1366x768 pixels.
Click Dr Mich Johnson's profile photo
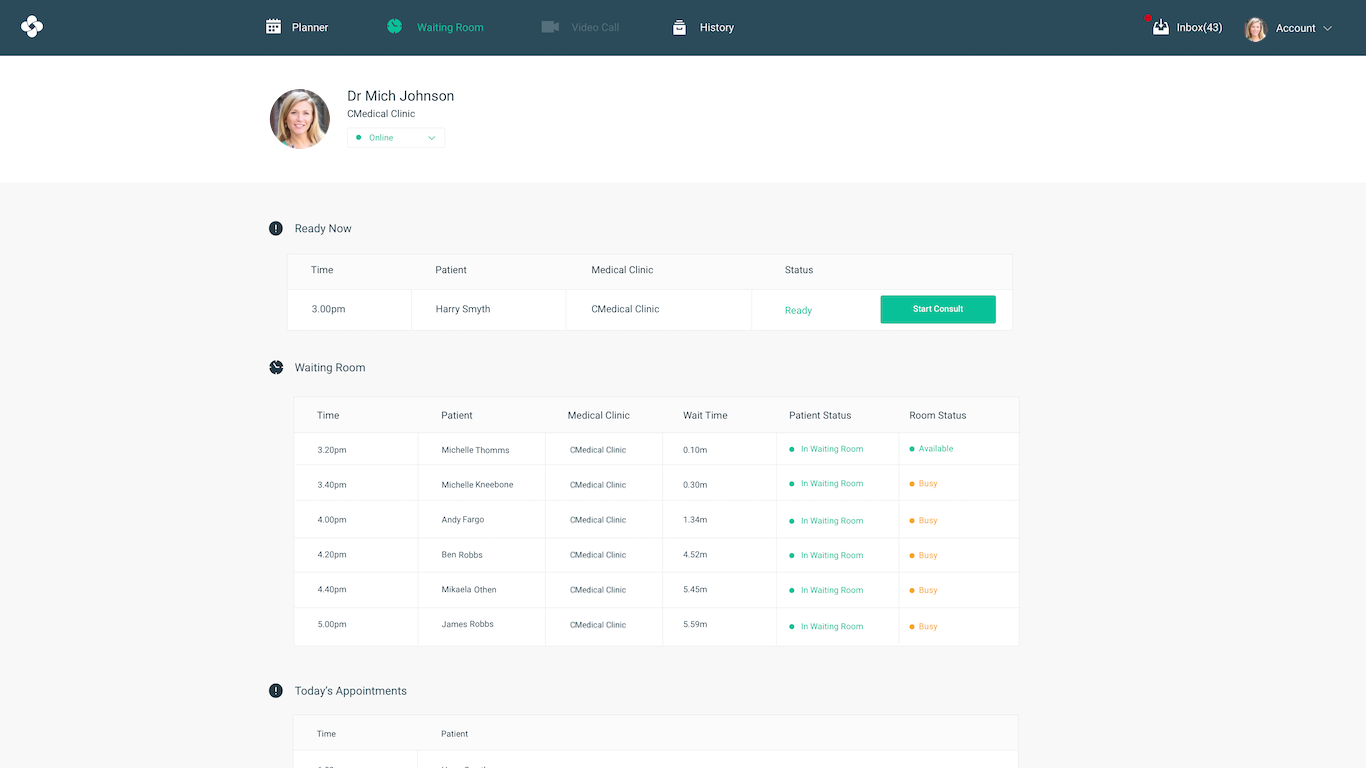(x=300, y=119)
